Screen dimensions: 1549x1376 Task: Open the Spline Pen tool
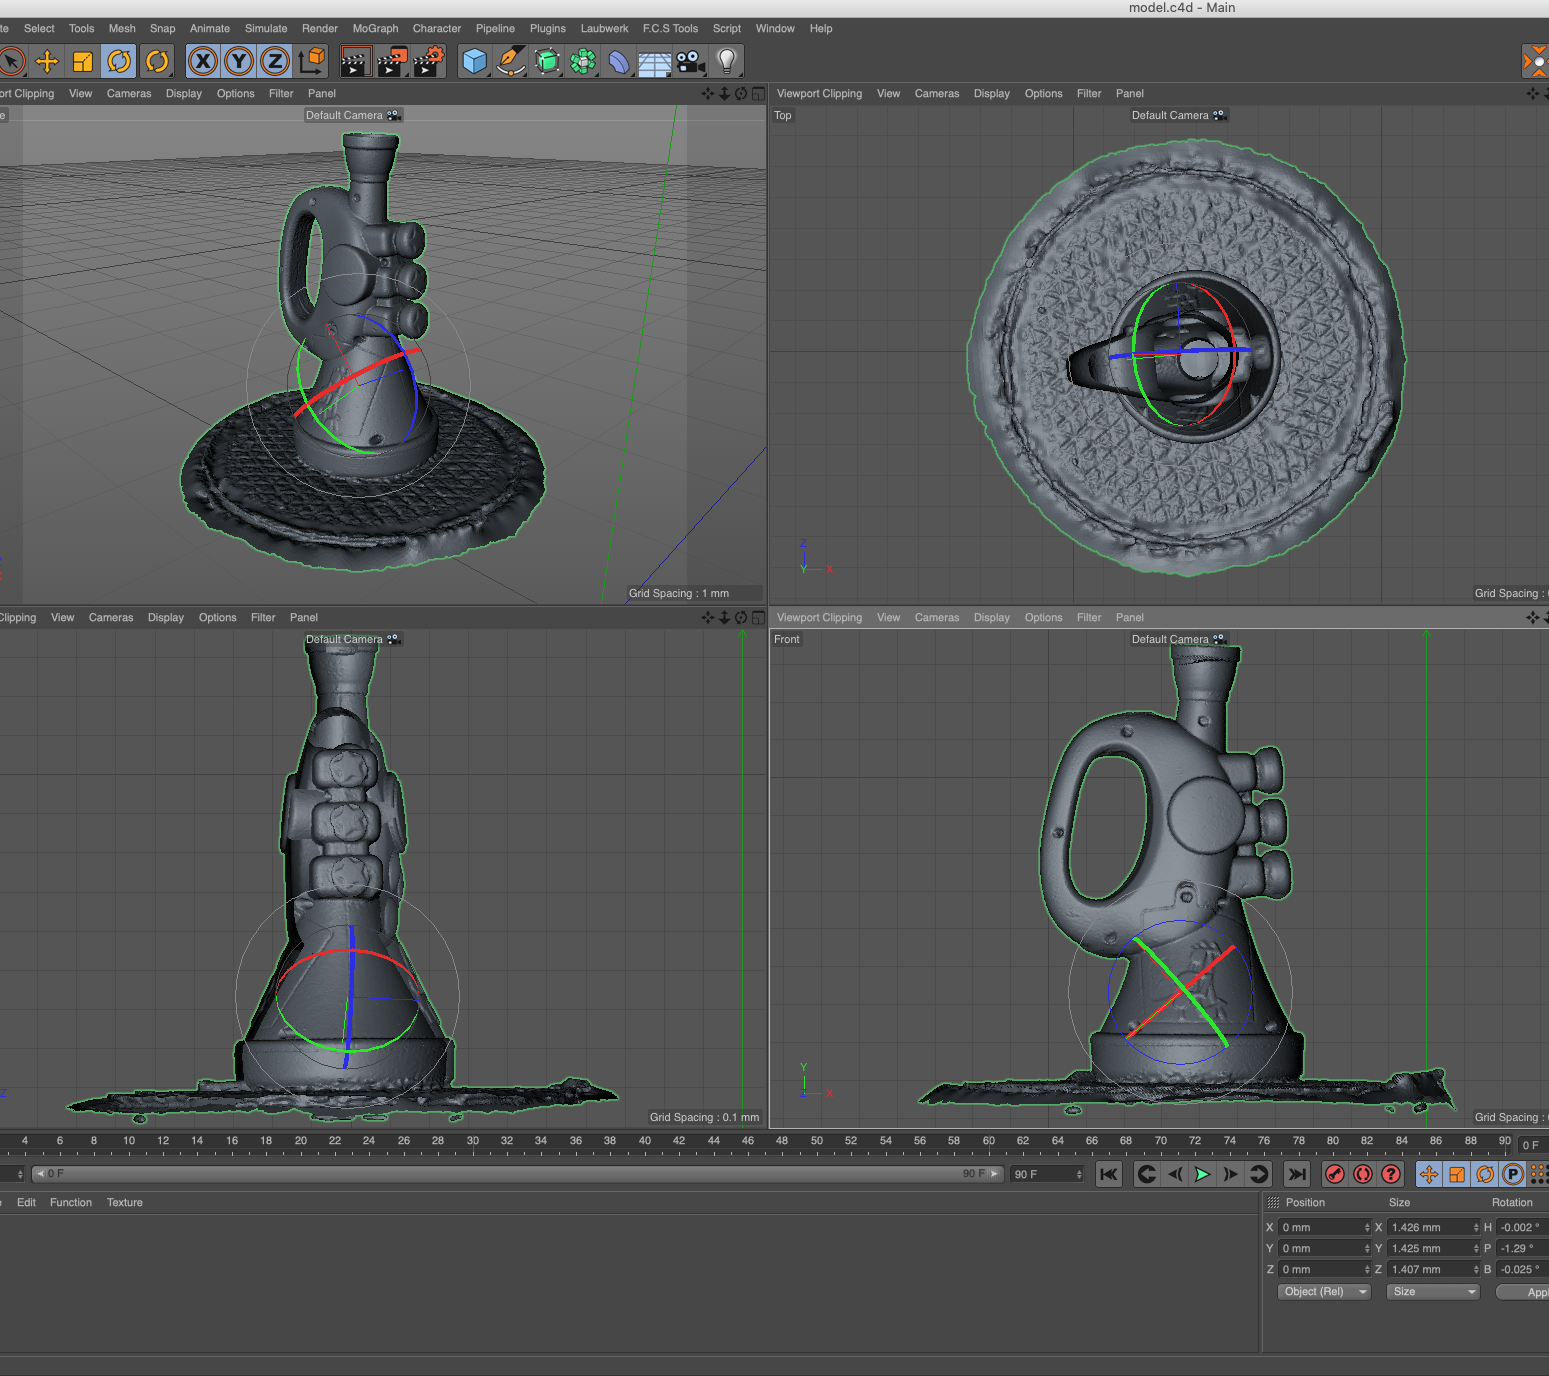[511, 62]
